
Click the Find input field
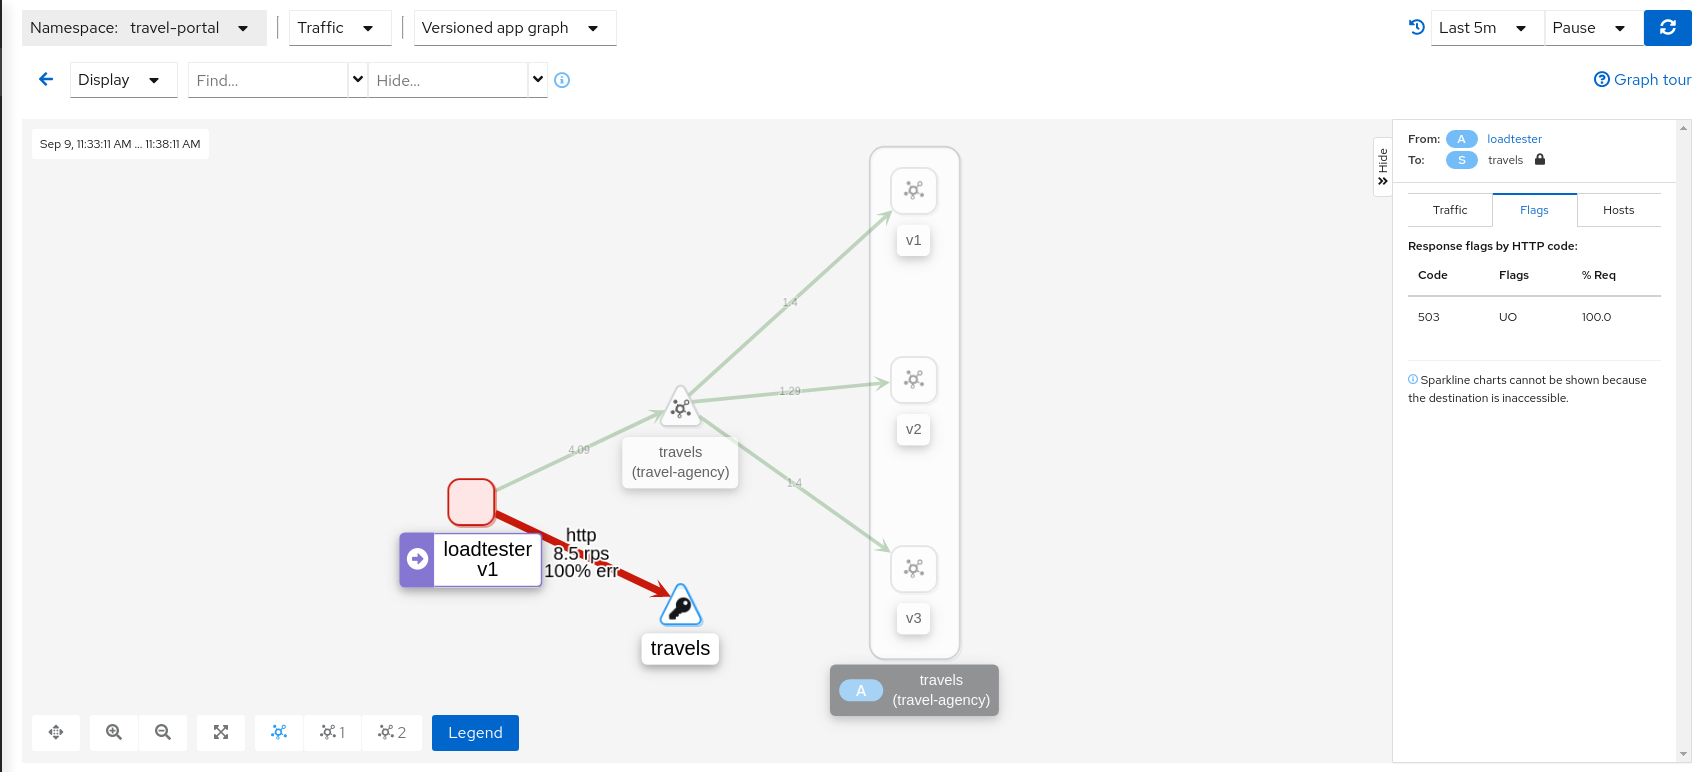point(267,80)
